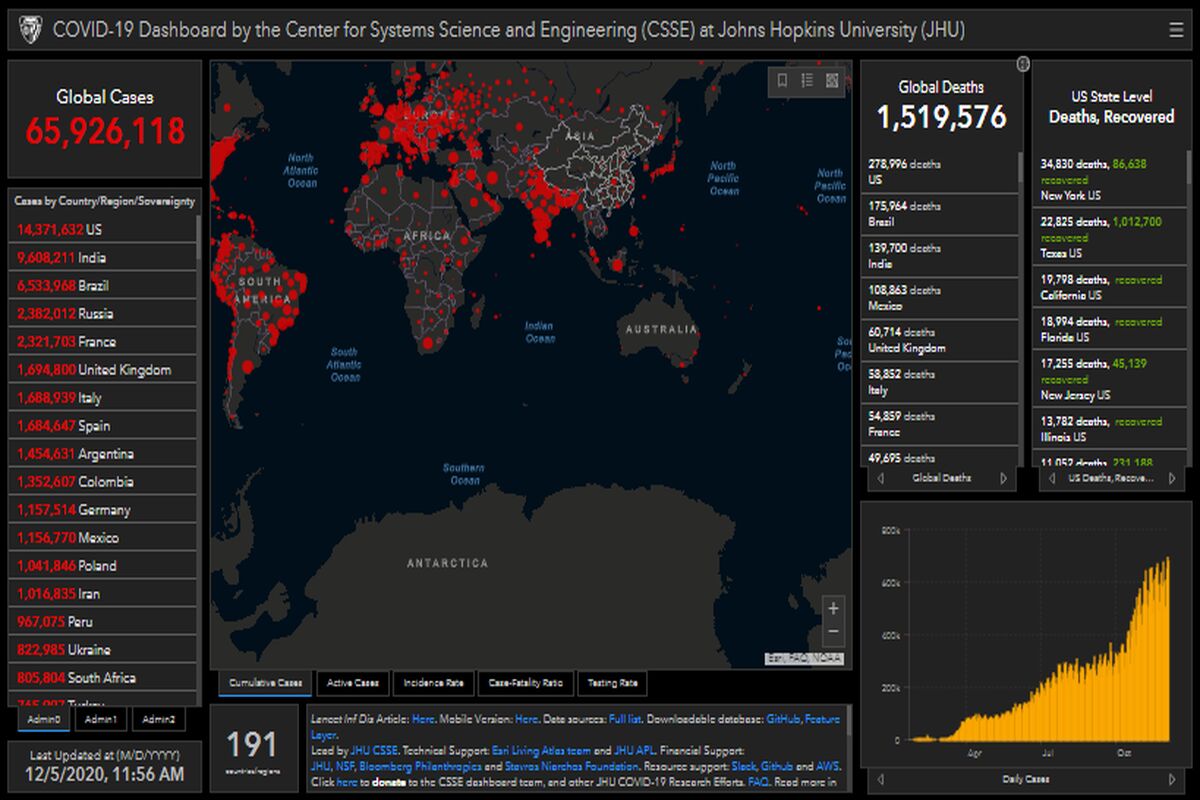The width and height of the screenshot is (1200, 800).
Task: Select the Admin1 level tab
Action: point(100,719)
